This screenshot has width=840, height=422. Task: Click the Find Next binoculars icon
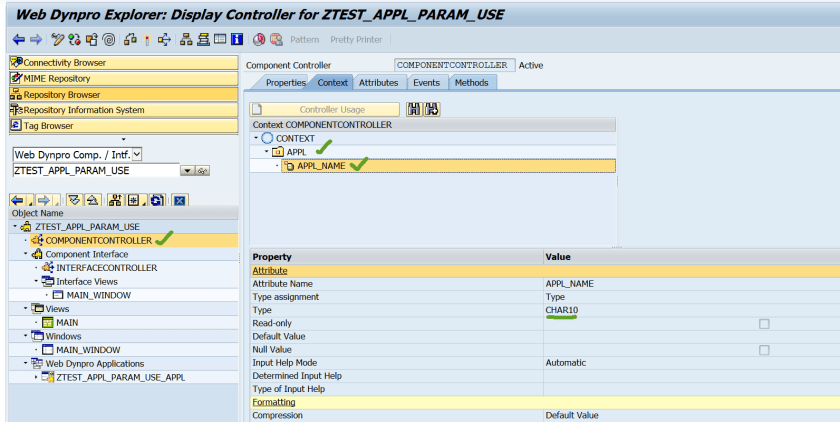pos(432,109)
